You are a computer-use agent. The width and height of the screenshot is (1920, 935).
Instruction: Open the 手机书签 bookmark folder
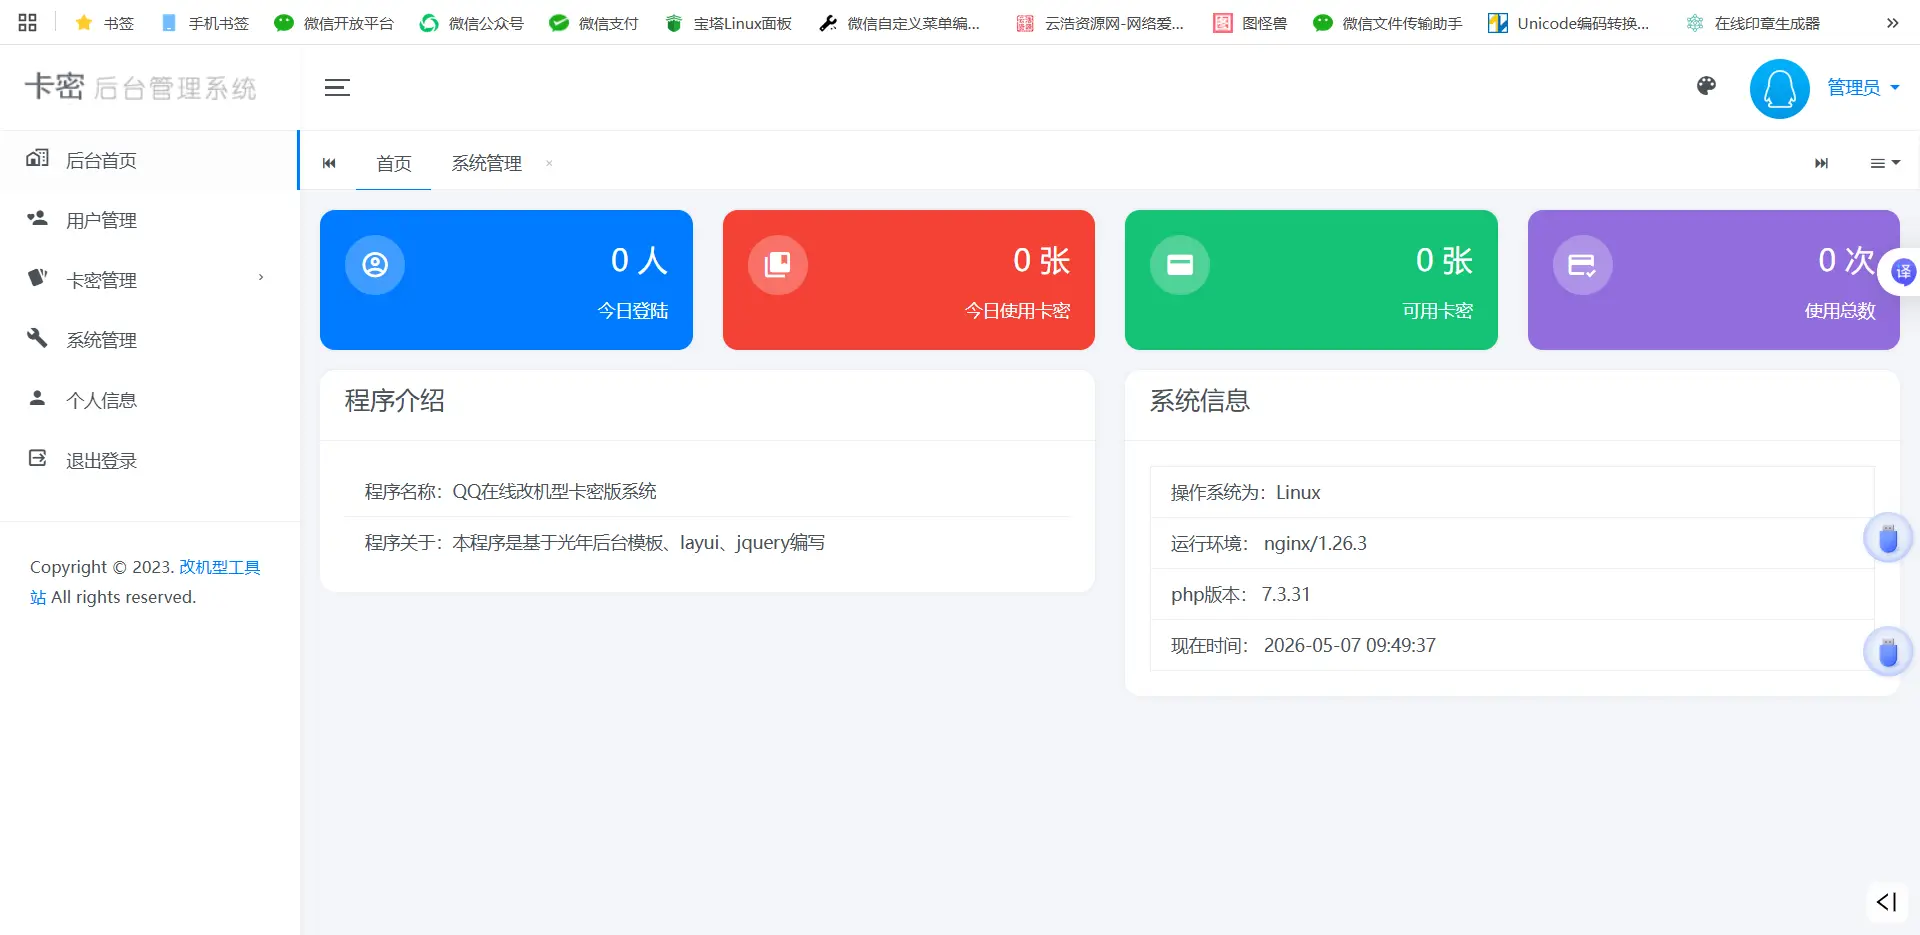click(x=204, y=23)
